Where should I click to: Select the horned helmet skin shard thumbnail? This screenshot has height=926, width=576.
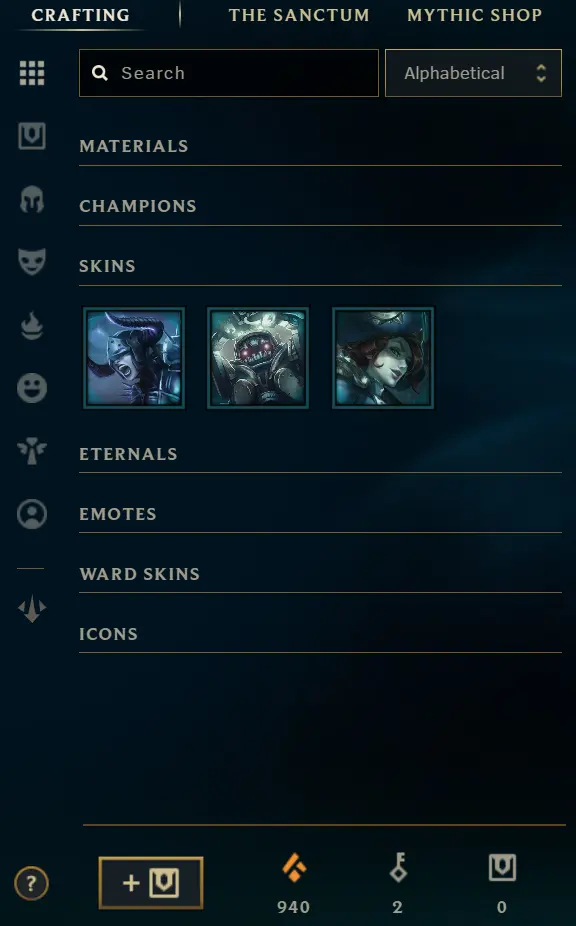[134, 357]
